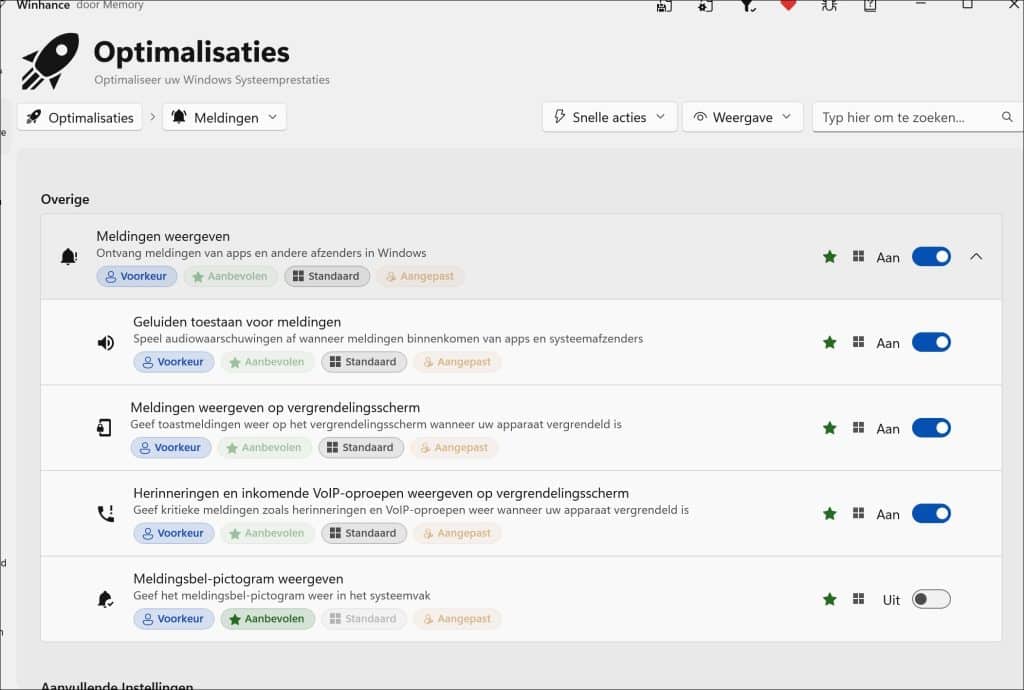Screen dimensions: 1024x690
Task: Click speaker icon beside Geluiden toestaan
Action: [x=106, y=343]
